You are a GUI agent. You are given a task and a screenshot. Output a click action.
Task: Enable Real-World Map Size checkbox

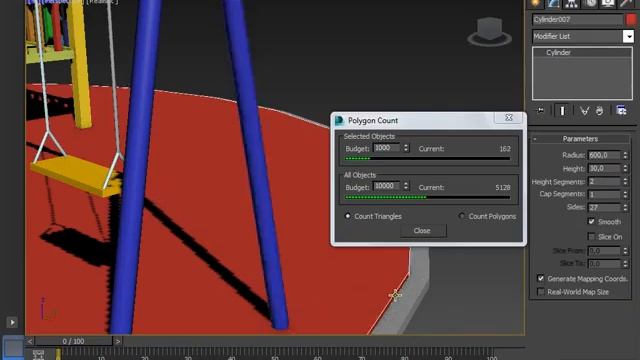[540, 292]
